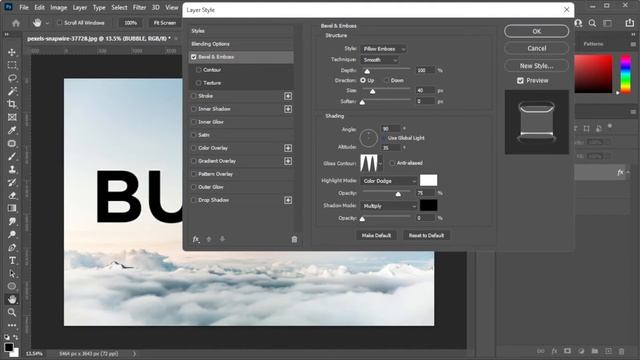Open the Technique dropdown showing Smooth
The image size is (640, 360).
[379, 60]
